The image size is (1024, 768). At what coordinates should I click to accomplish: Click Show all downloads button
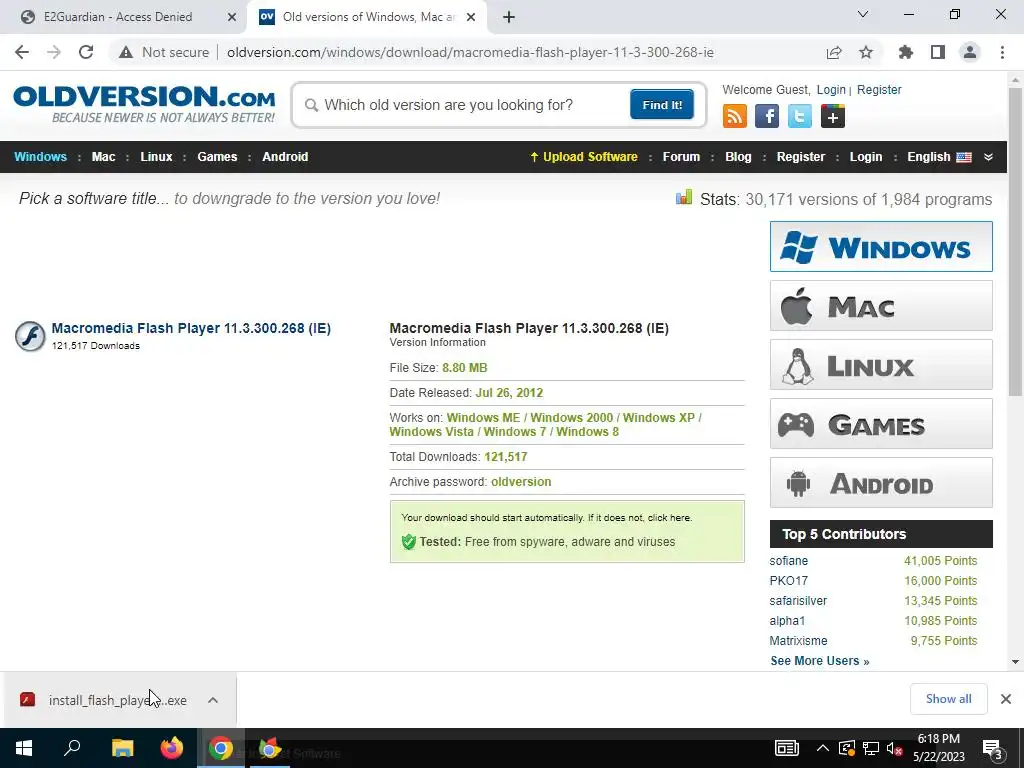948,699
